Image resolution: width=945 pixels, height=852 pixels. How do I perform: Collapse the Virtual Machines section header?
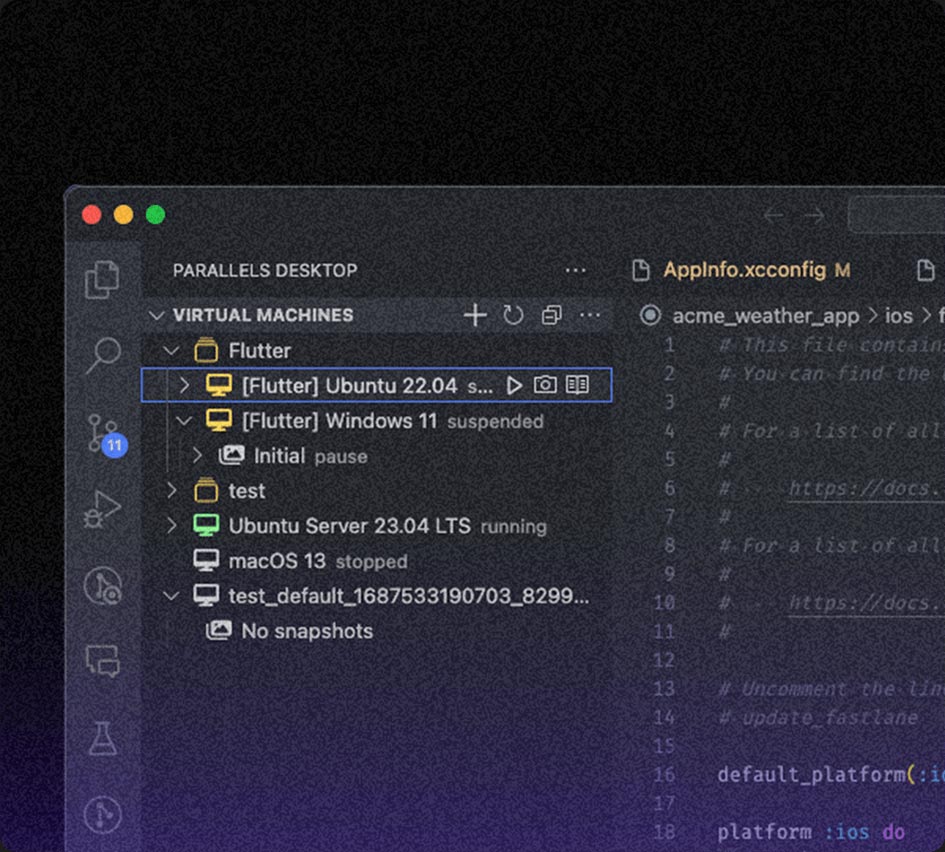point(157,315)
